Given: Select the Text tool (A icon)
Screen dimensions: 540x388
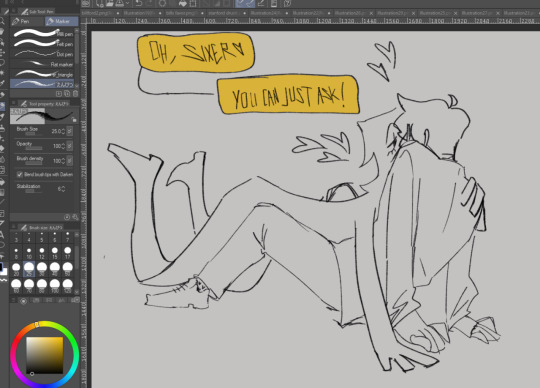Looking at the screenshot, I should (2, 235).
